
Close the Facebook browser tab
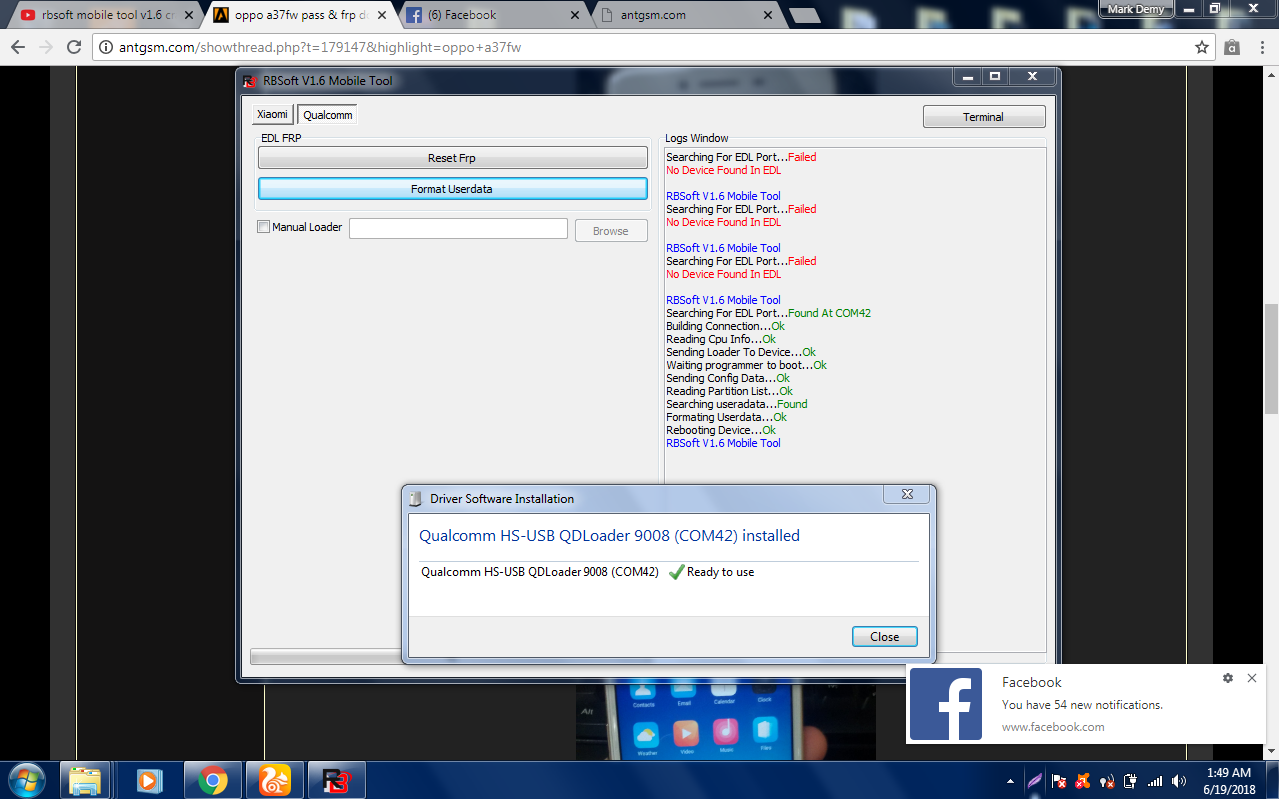pyautogui.click(x=575, y=15)
